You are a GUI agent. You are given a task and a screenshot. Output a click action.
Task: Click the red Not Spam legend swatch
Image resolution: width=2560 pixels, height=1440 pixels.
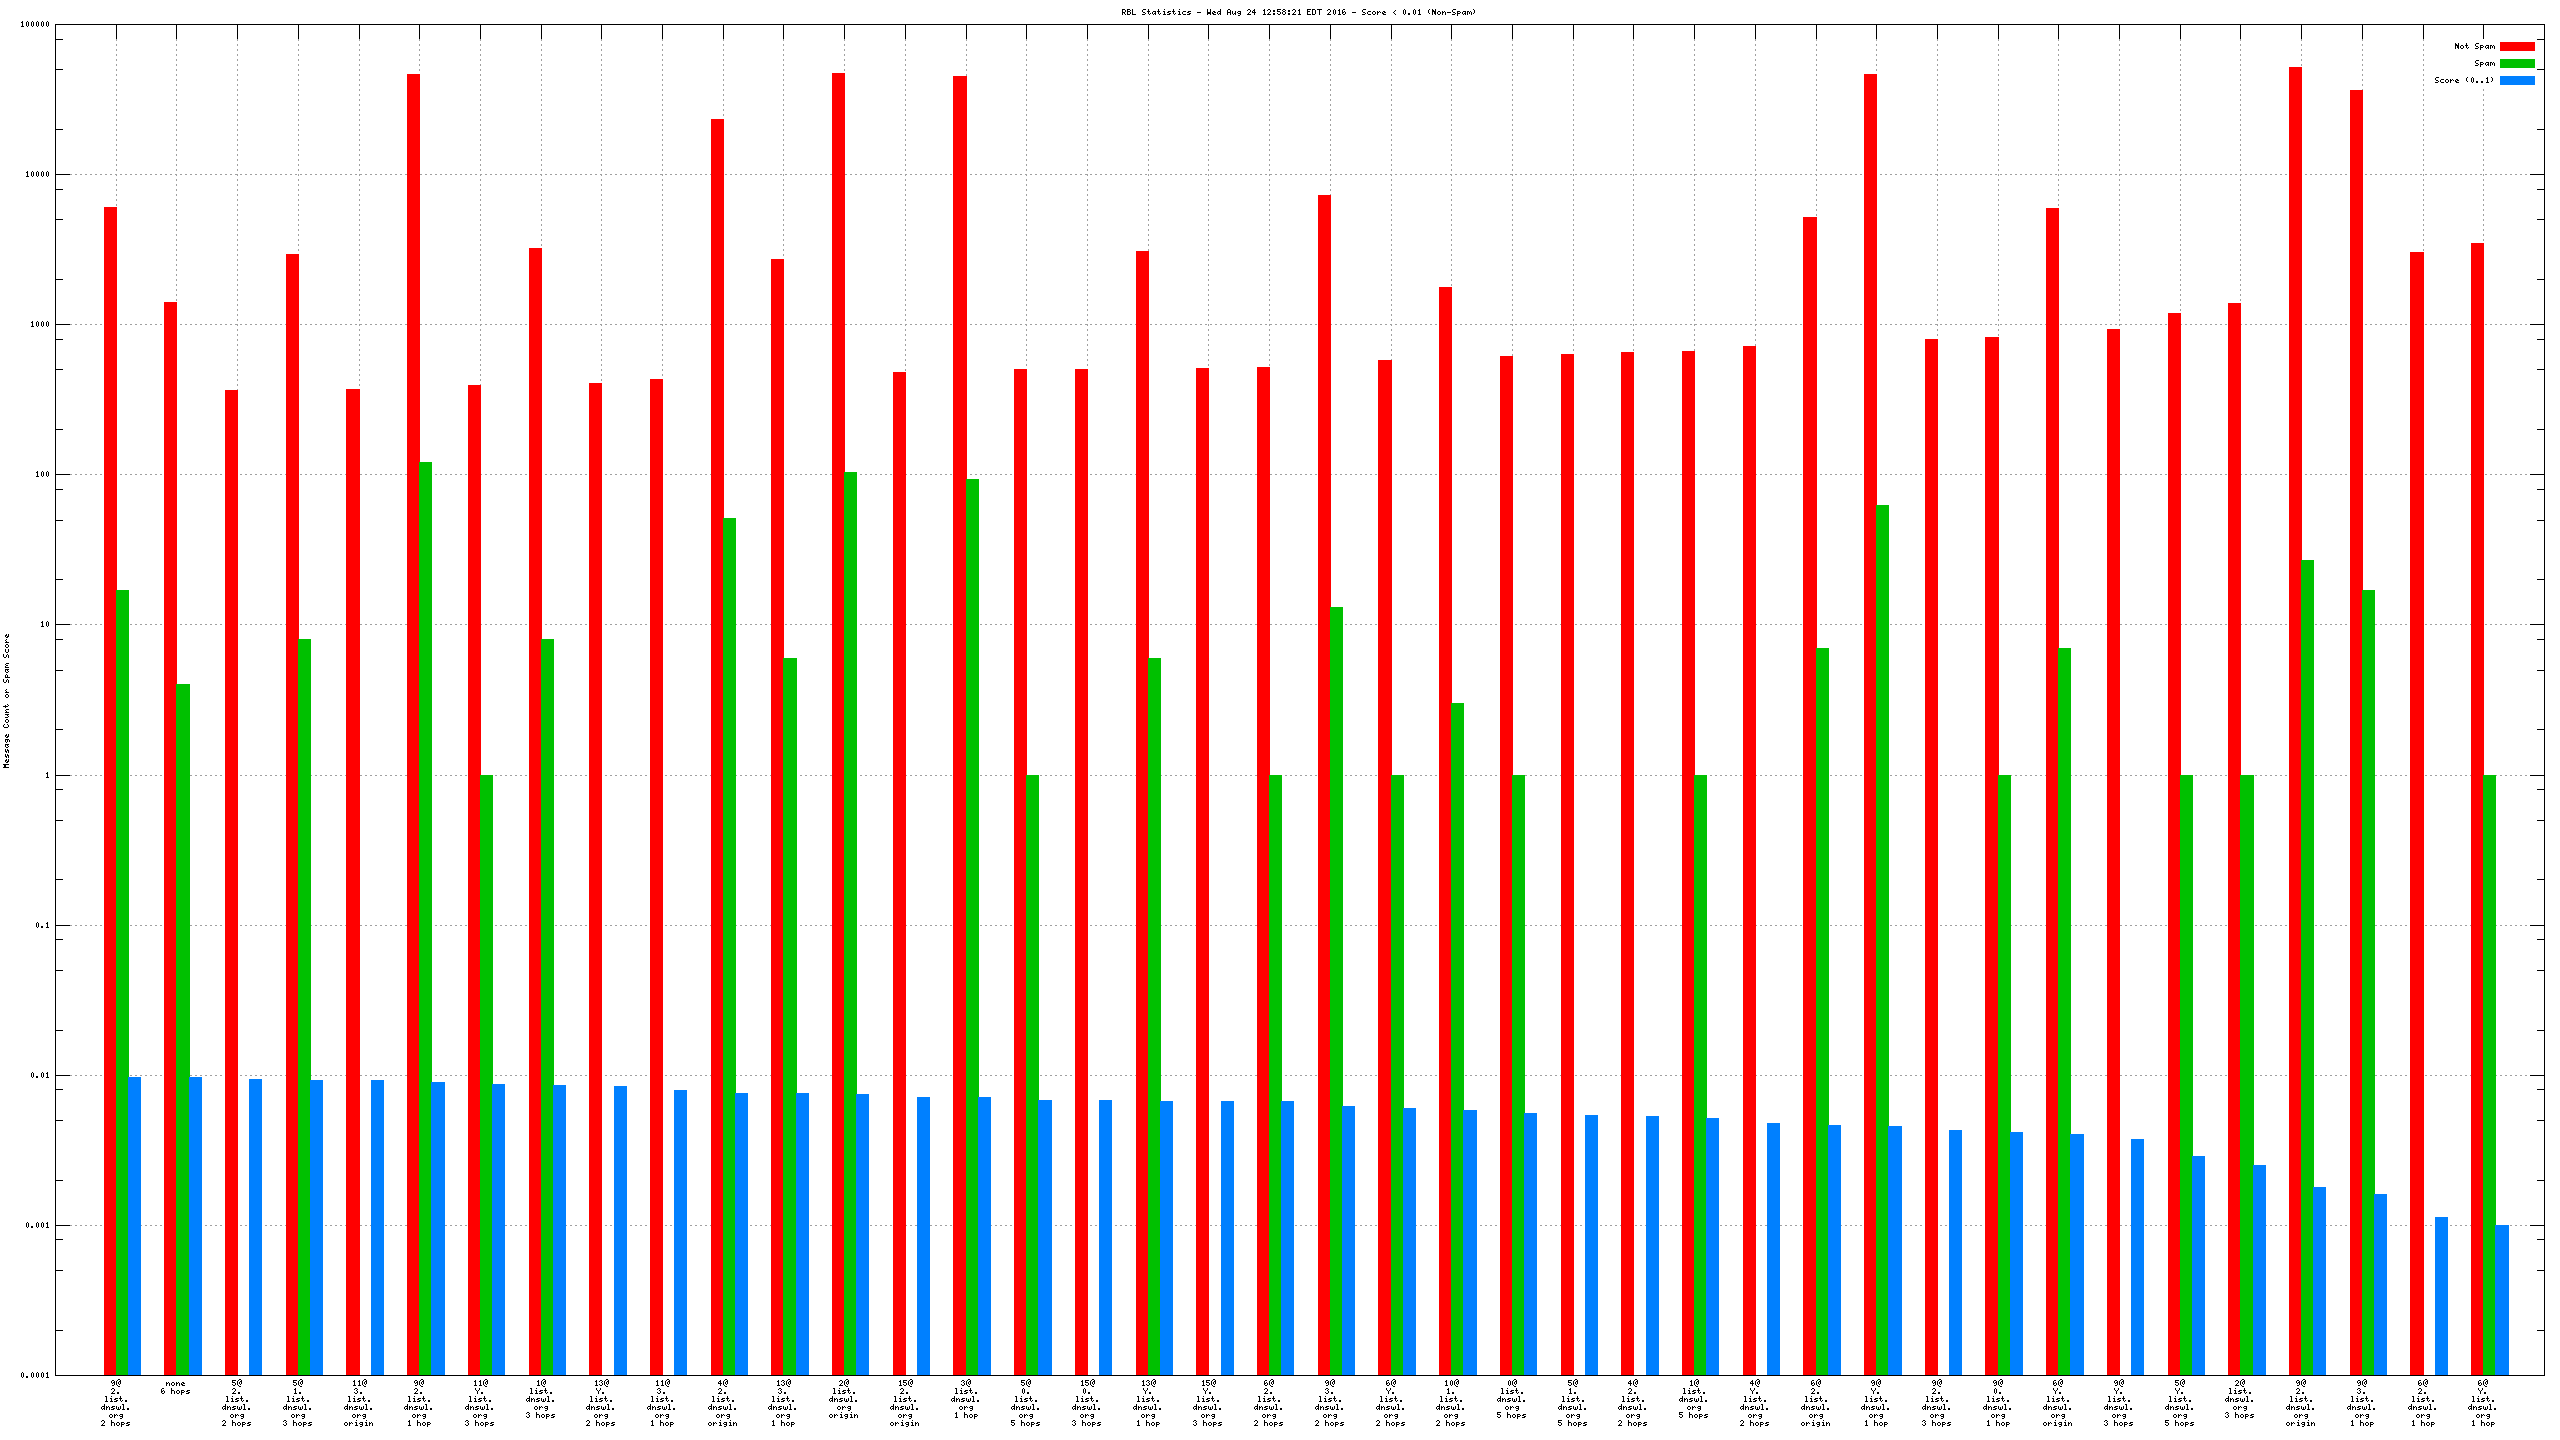point(2516,46)
